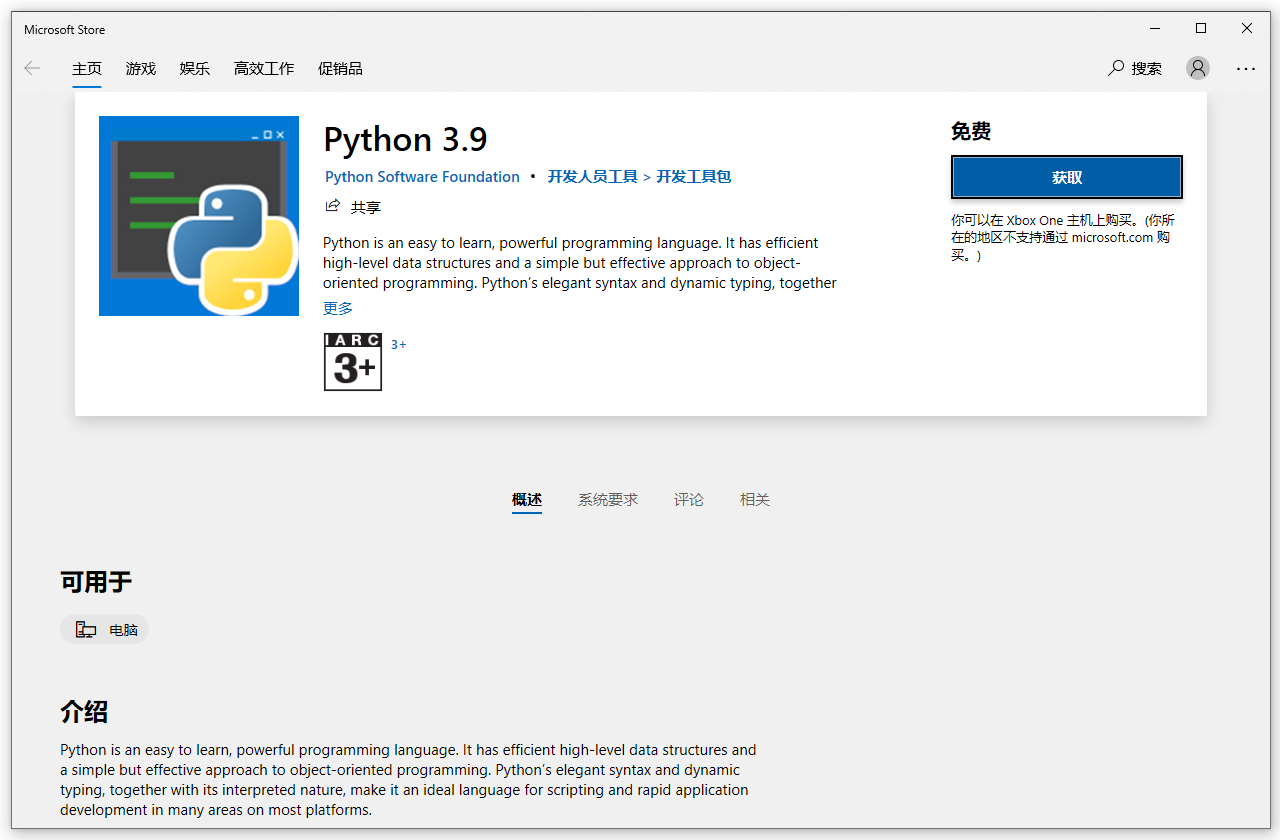Click the IARC 3+ age rating icon
Viewport: 1280px width, 840px height.
(352, 362)
